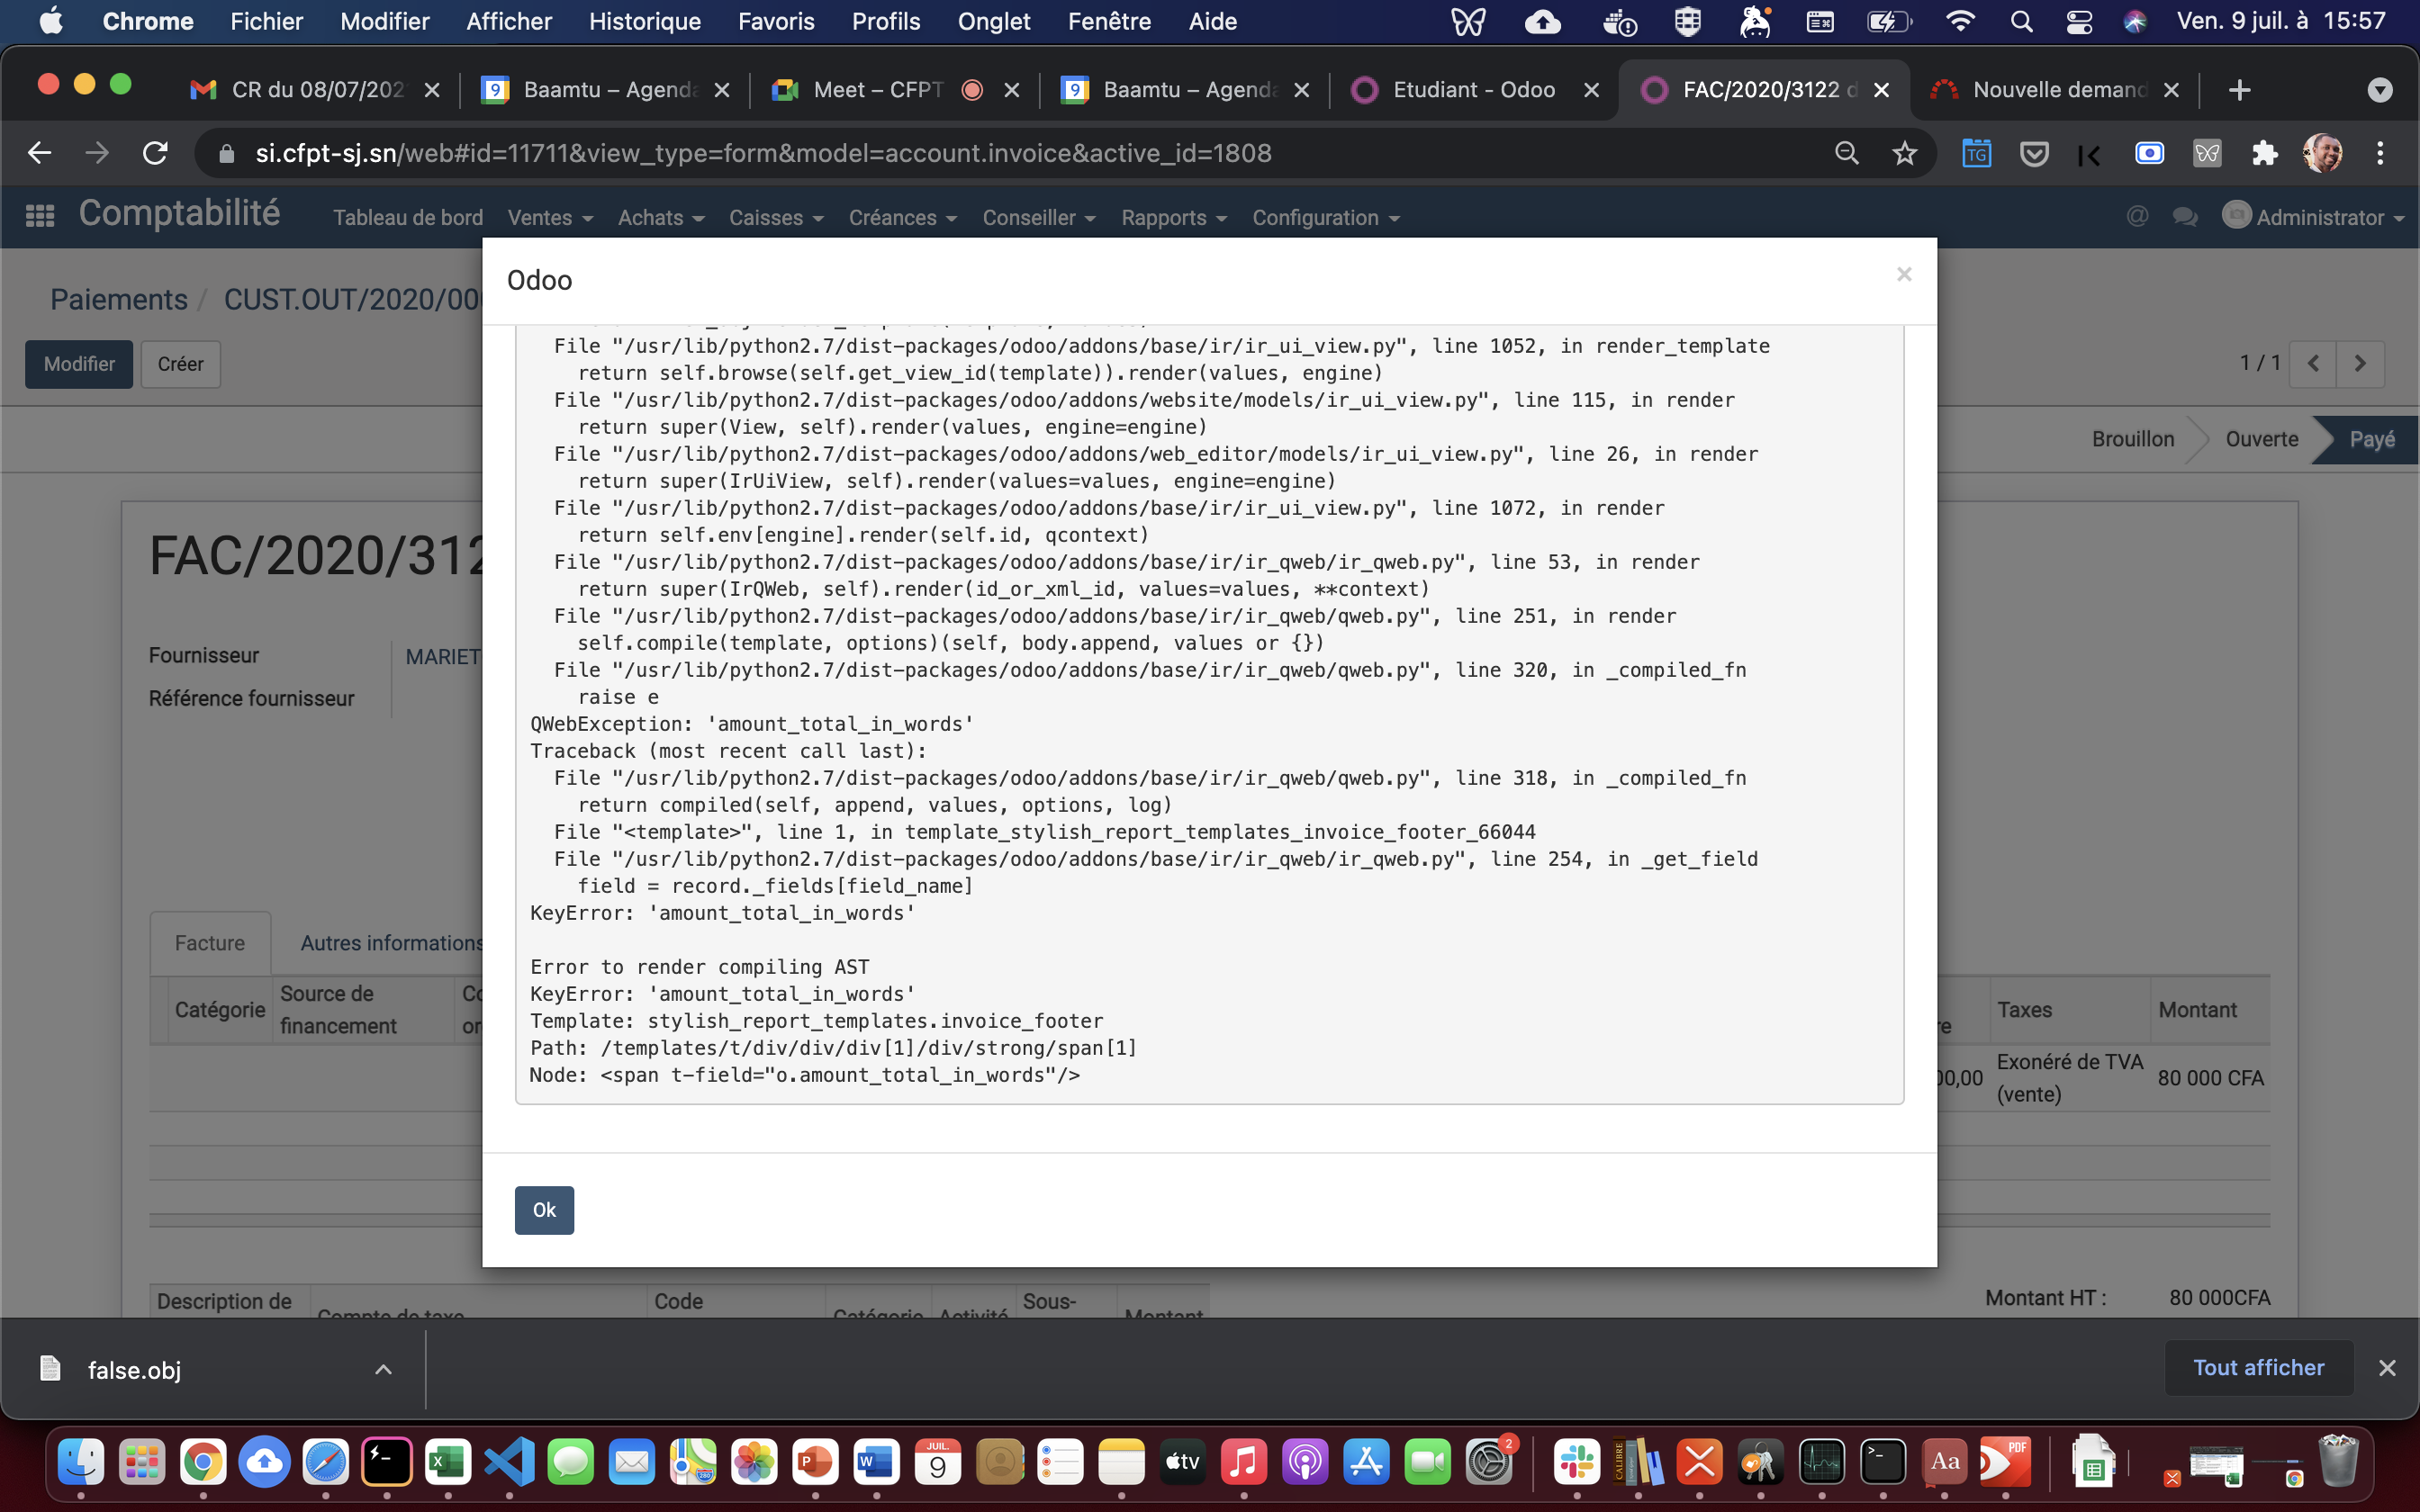Viewport: 2420px width, 1512px height.
Task: Open the Odoo apps grid menu
Action: (40, 216)
